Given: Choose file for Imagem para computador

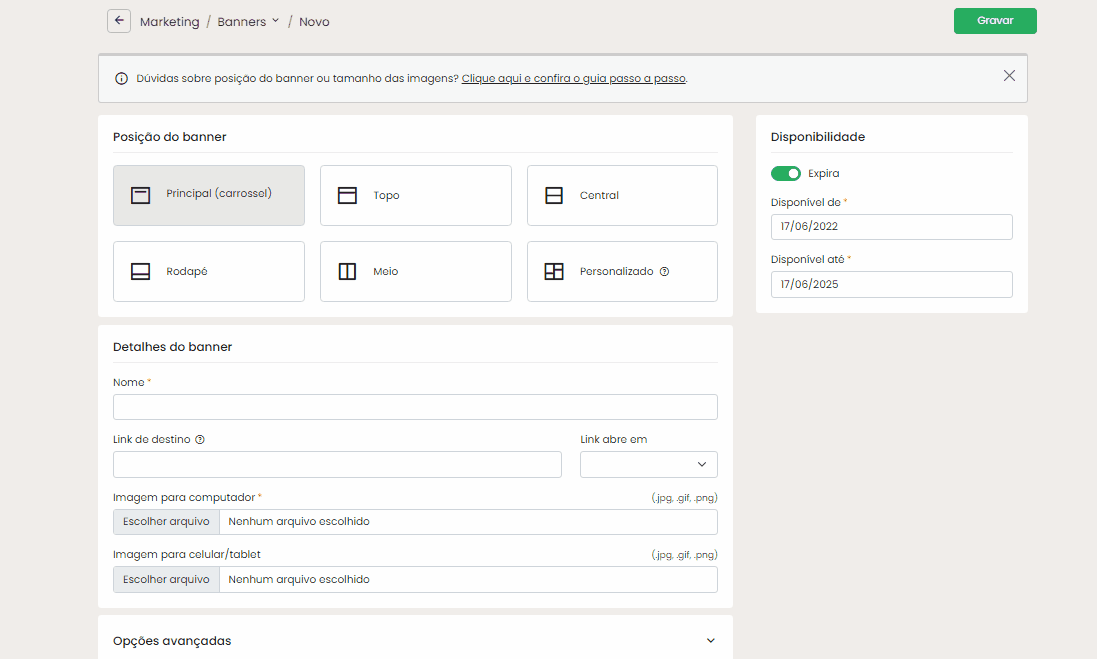Looking at the screenshot, I should point(166,521).
